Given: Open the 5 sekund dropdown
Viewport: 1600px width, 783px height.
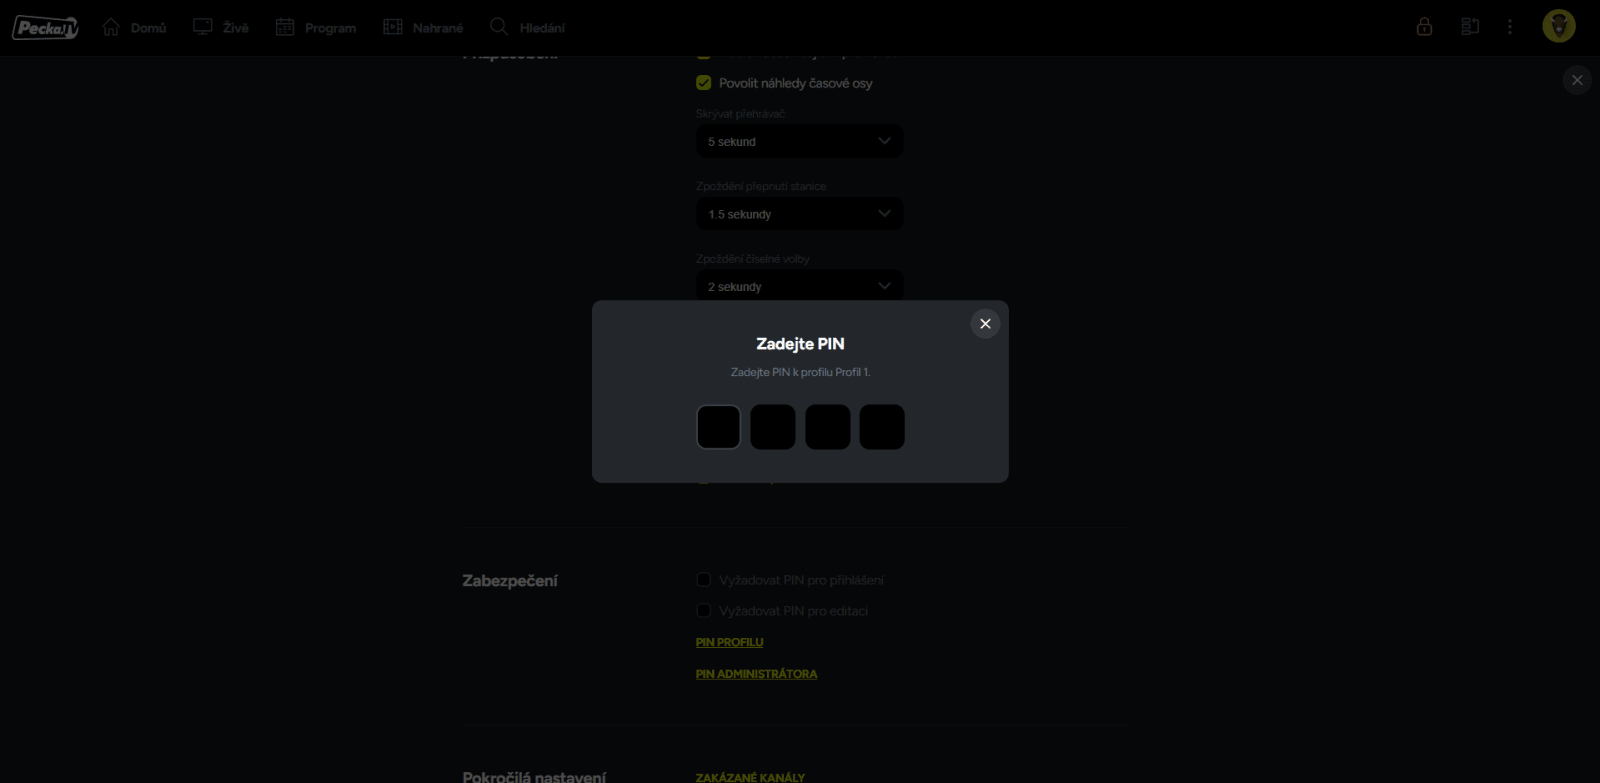Looking at the screenshot, I should pyautogui.click(x=800, y=141).
